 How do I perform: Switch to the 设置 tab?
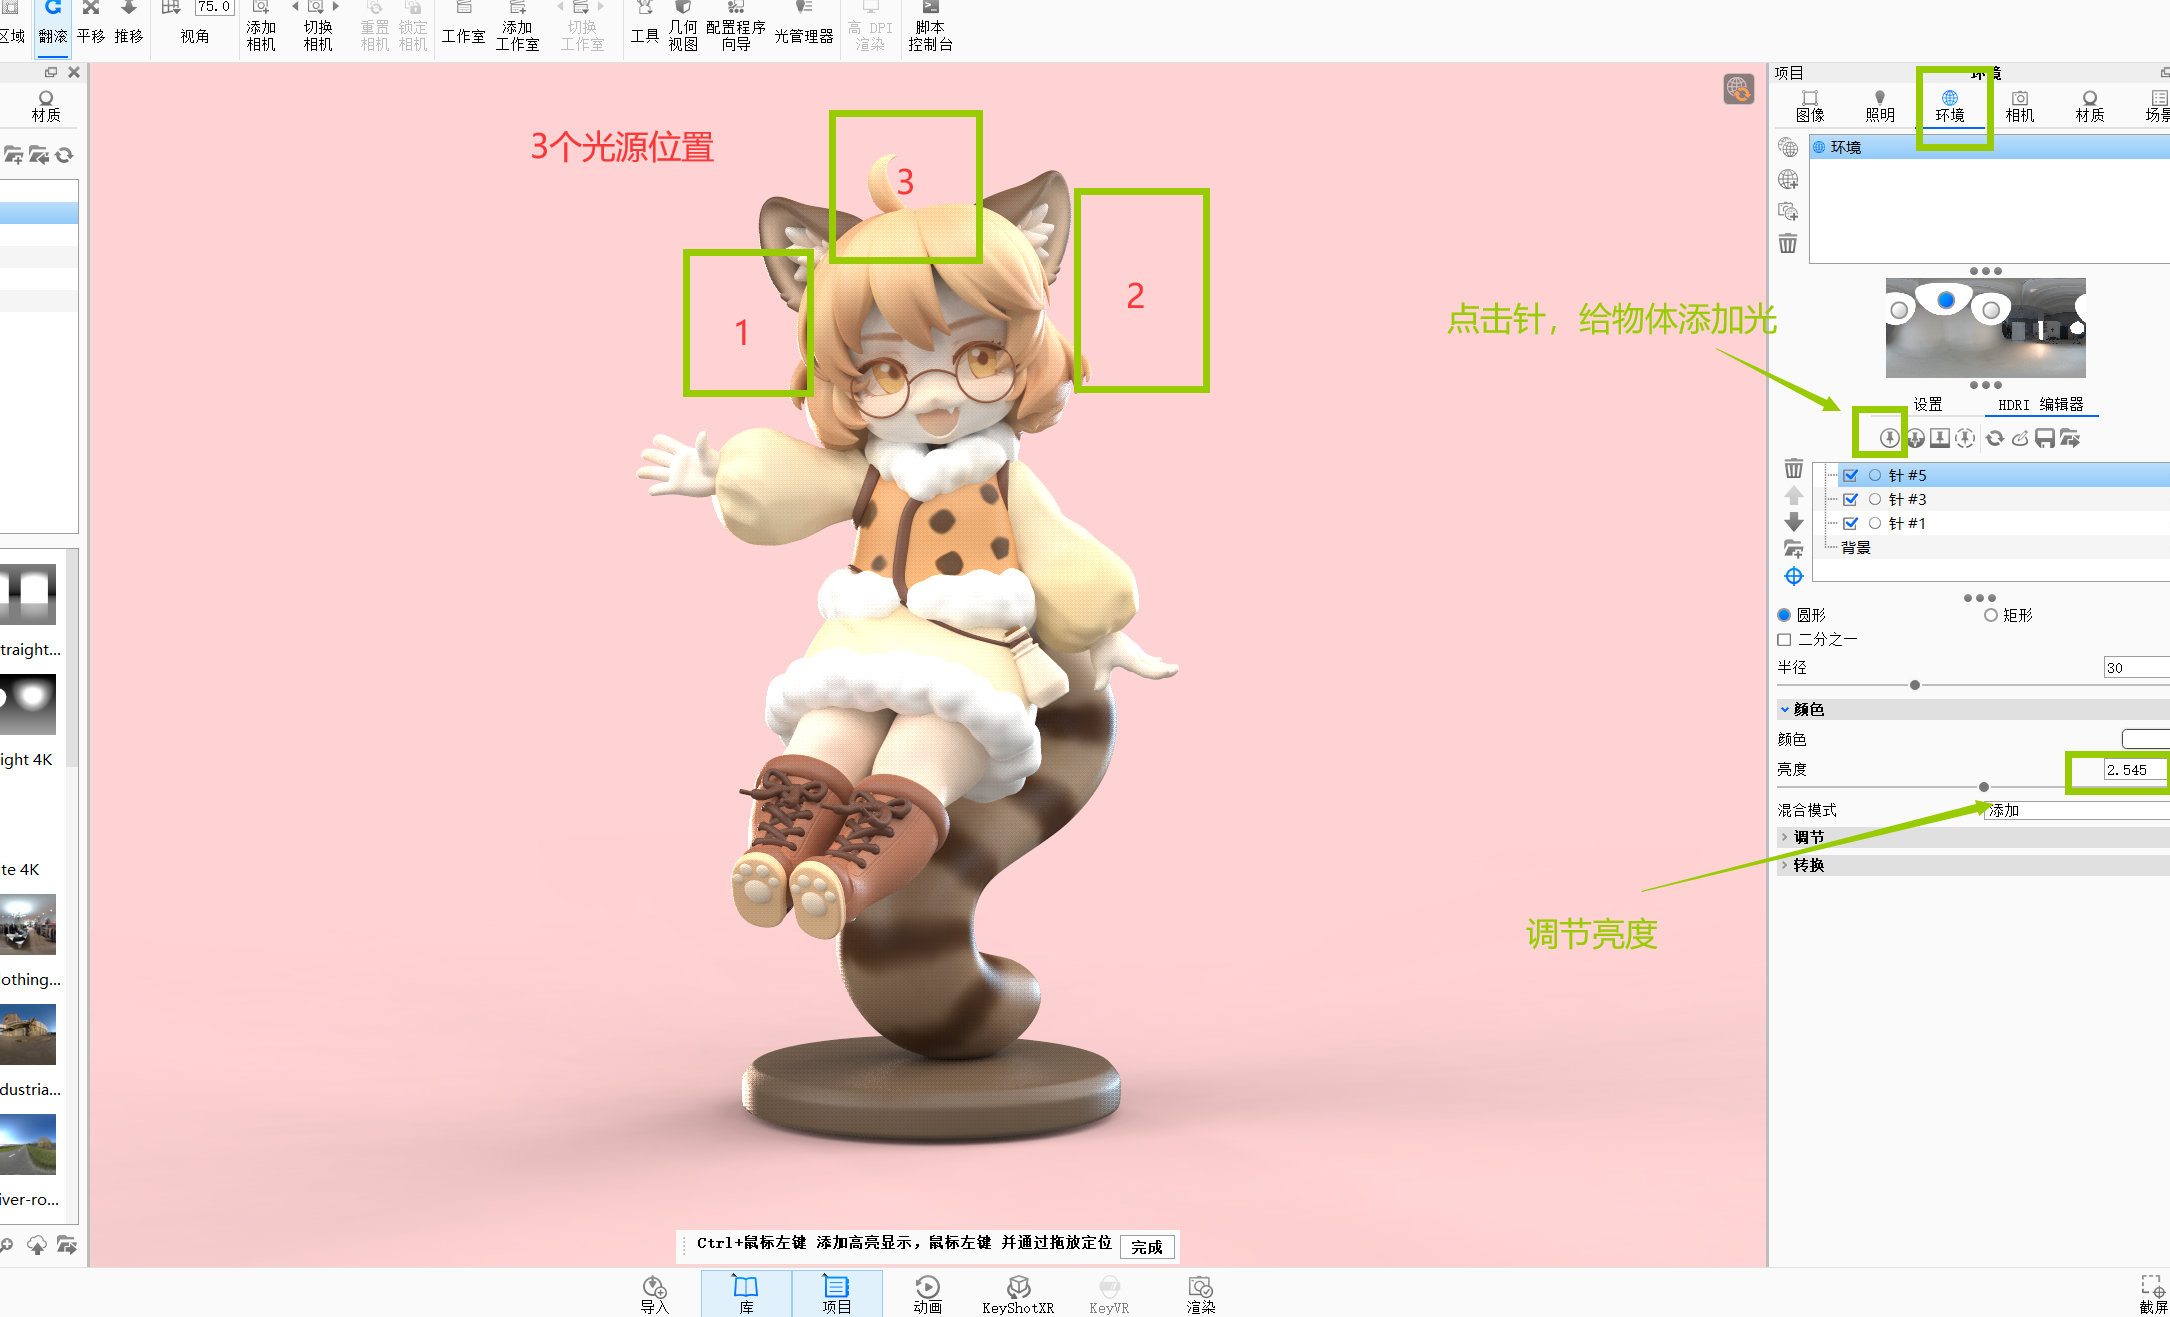(x=1927, y=404)
